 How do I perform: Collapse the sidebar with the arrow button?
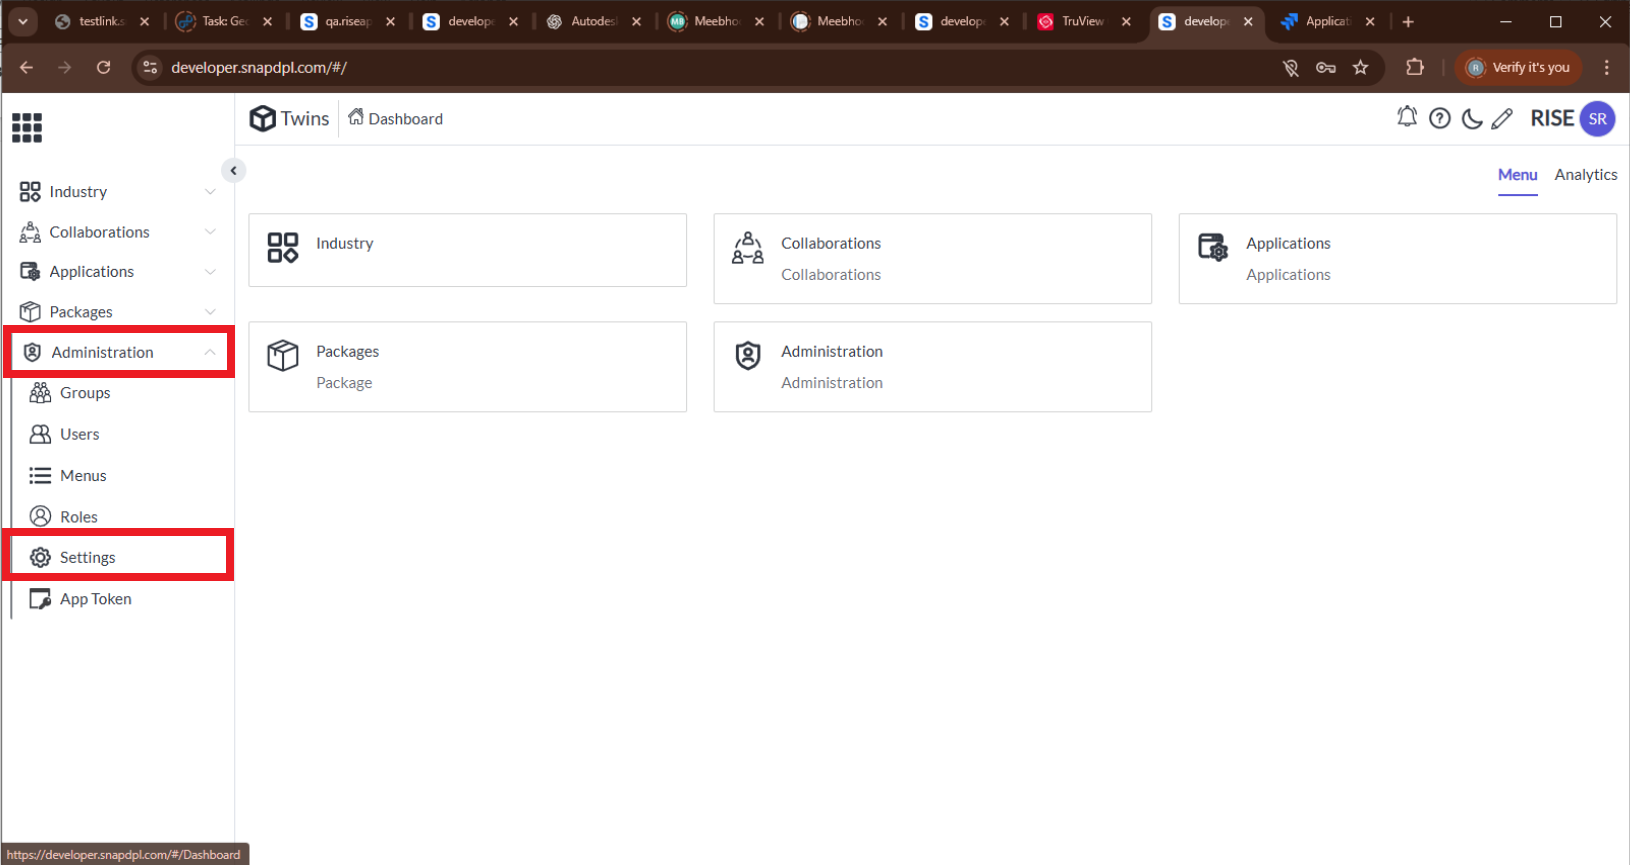point(233,170)
